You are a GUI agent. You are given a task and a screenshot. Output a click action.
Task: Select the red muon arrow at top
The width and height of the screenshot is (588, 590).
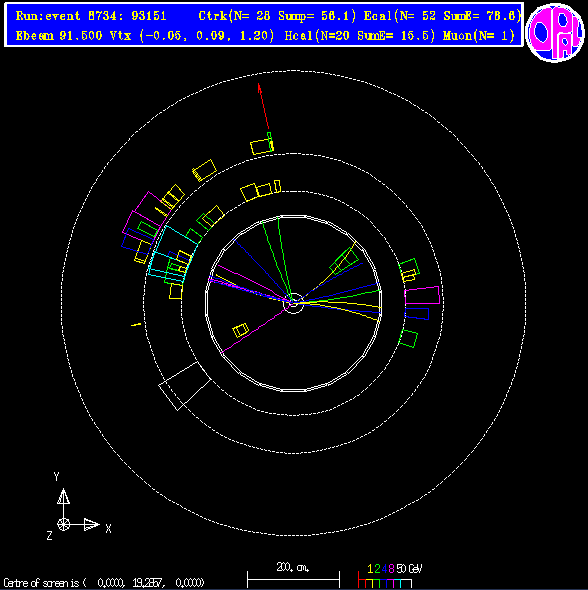point(263,107)
